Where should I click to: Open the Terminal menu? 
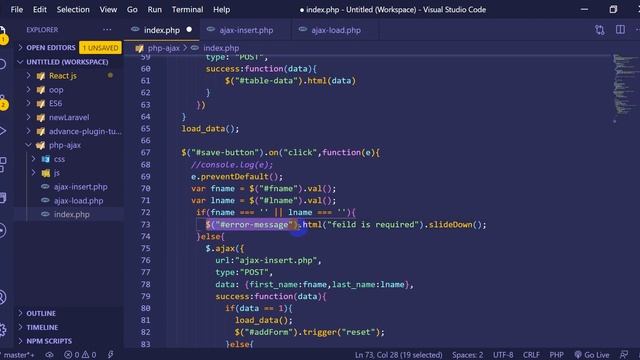point(187,9)
